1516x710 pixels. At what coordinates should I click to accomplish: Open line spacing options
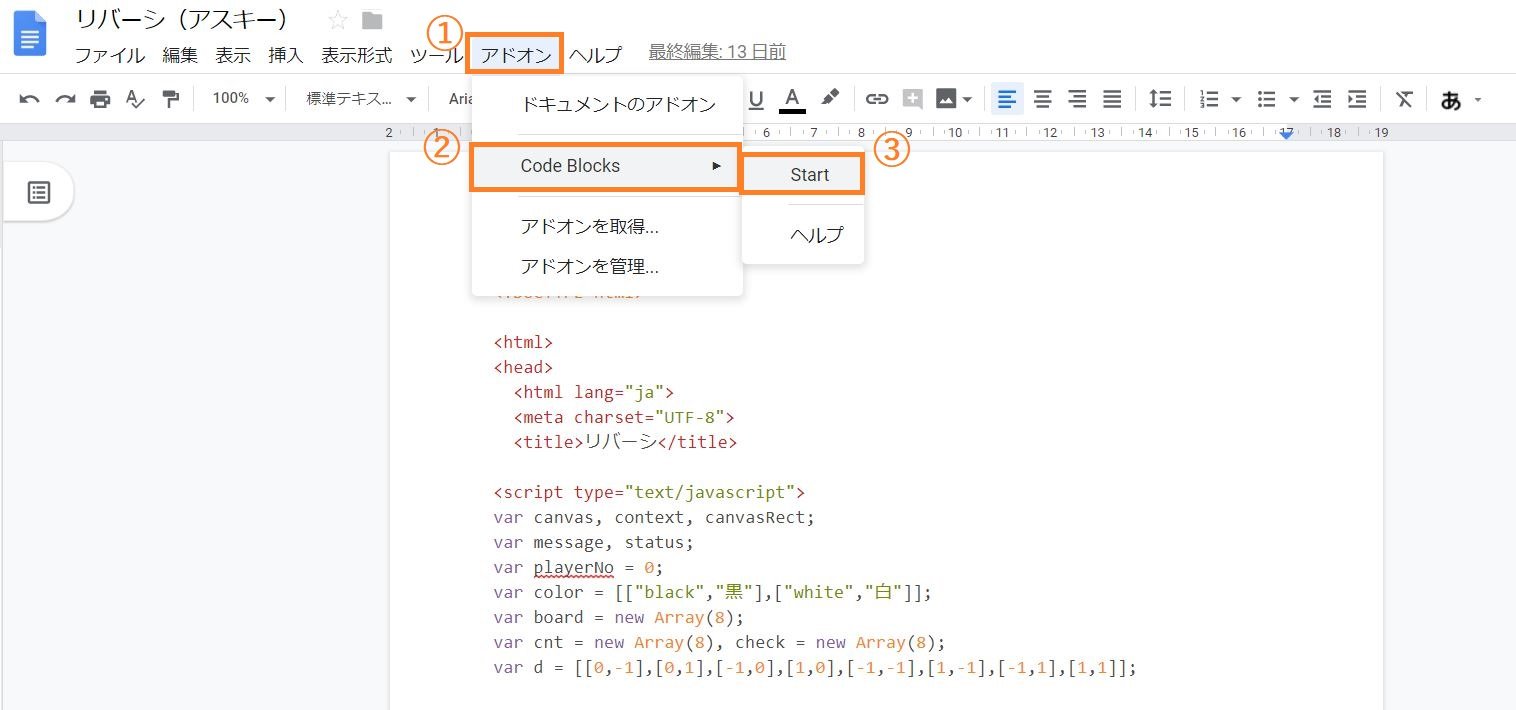(1160, 99)
